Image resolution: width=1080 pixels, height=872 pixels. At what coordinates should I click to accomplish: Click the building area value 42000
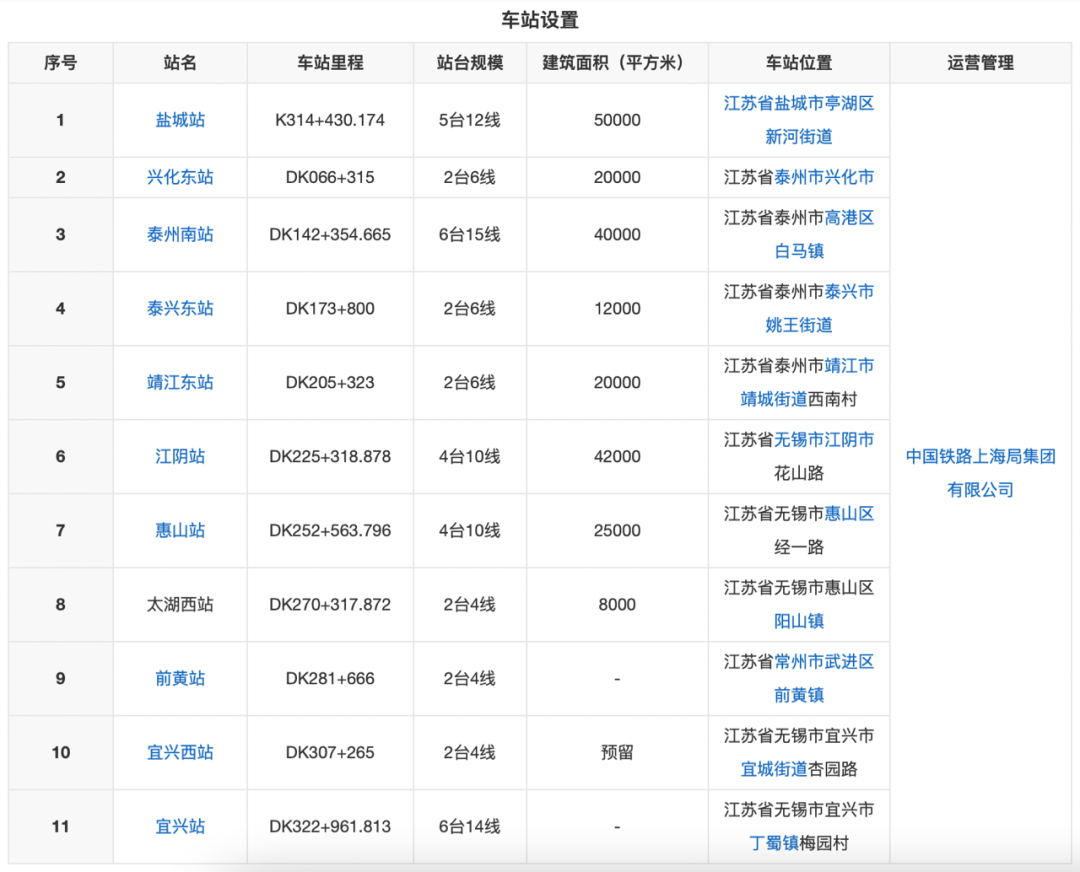[617, 456]
